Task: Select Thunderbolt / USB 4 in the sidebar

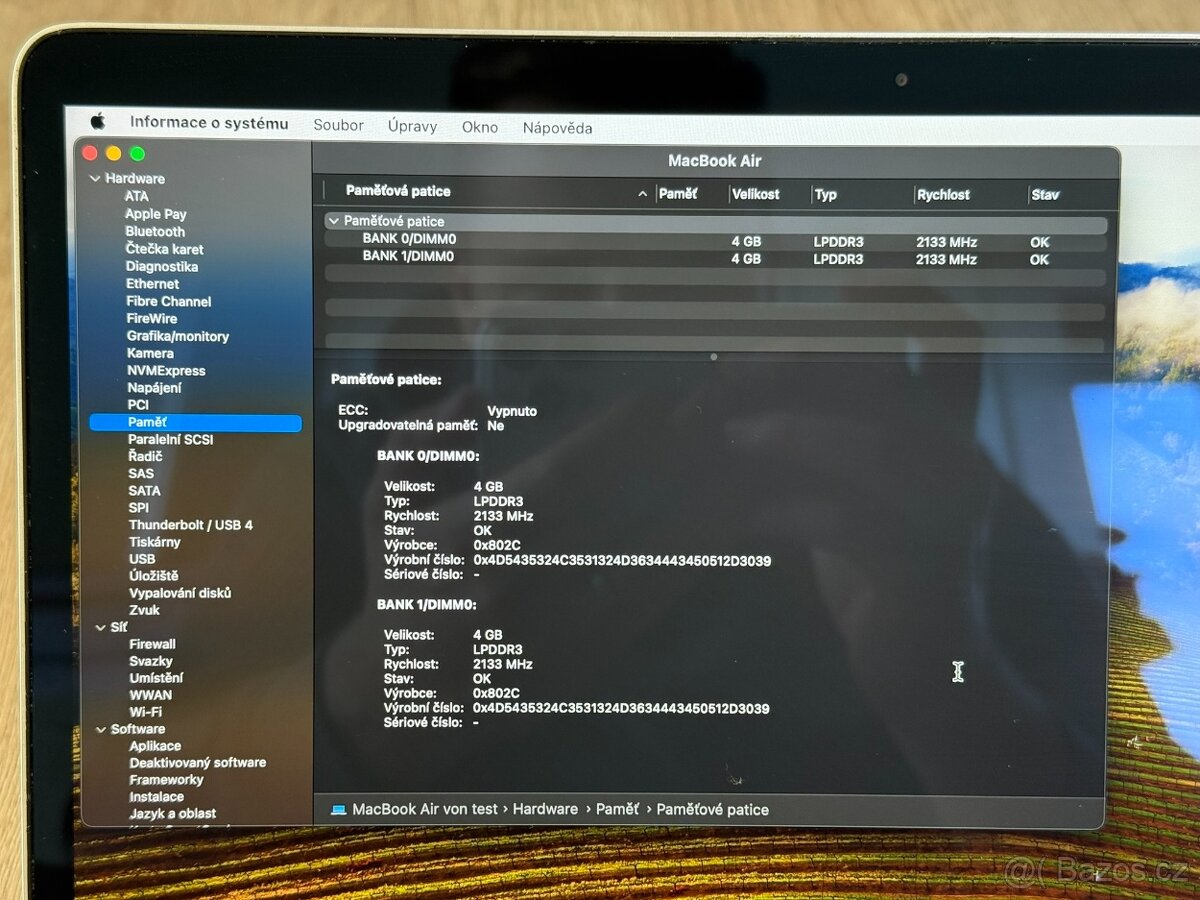Action: click(x=192, y=524)
